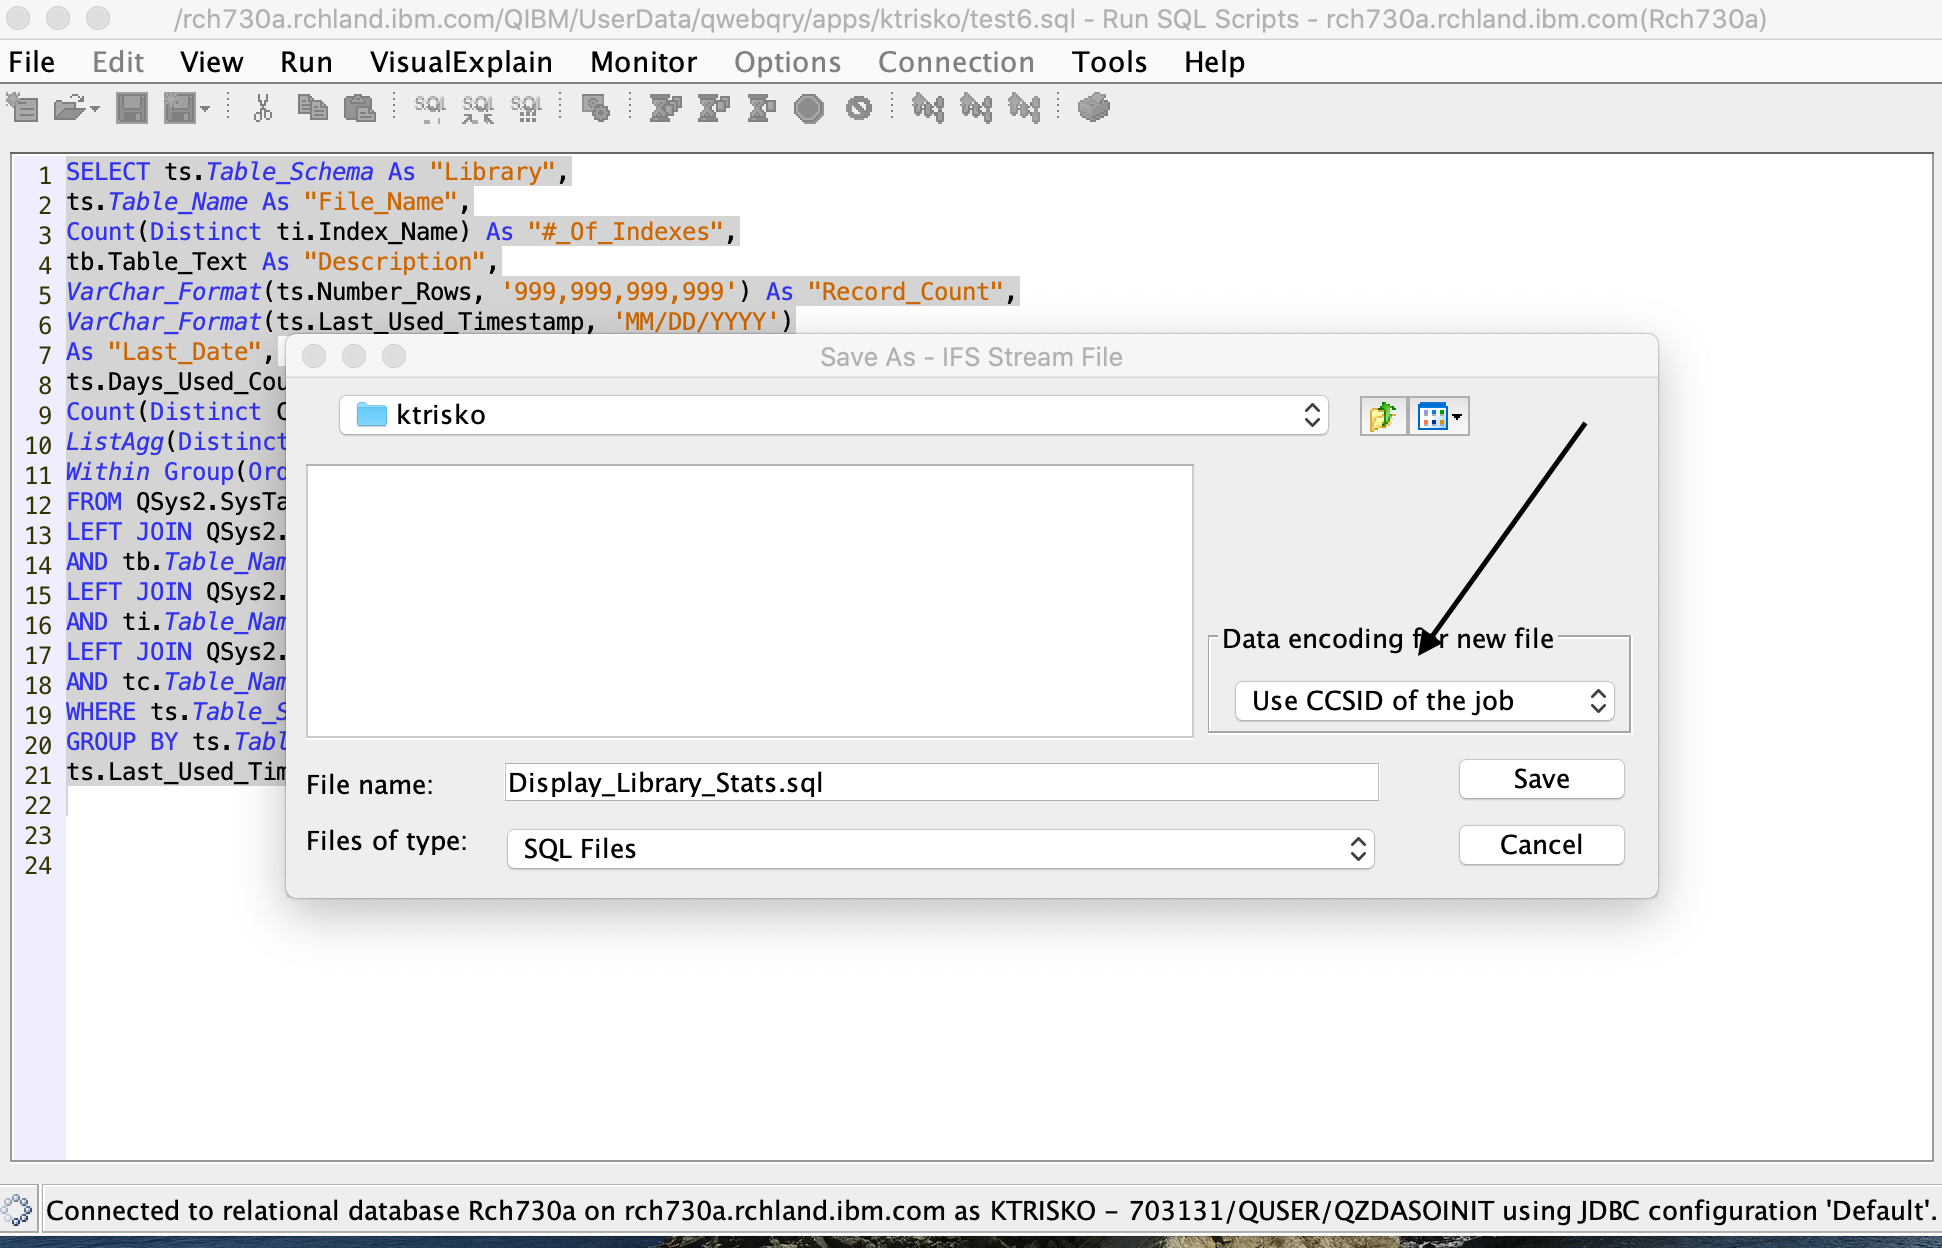Click the Cancel Request no-entry icon
Screen dimensions: 1942x1248
coord(858,107)
